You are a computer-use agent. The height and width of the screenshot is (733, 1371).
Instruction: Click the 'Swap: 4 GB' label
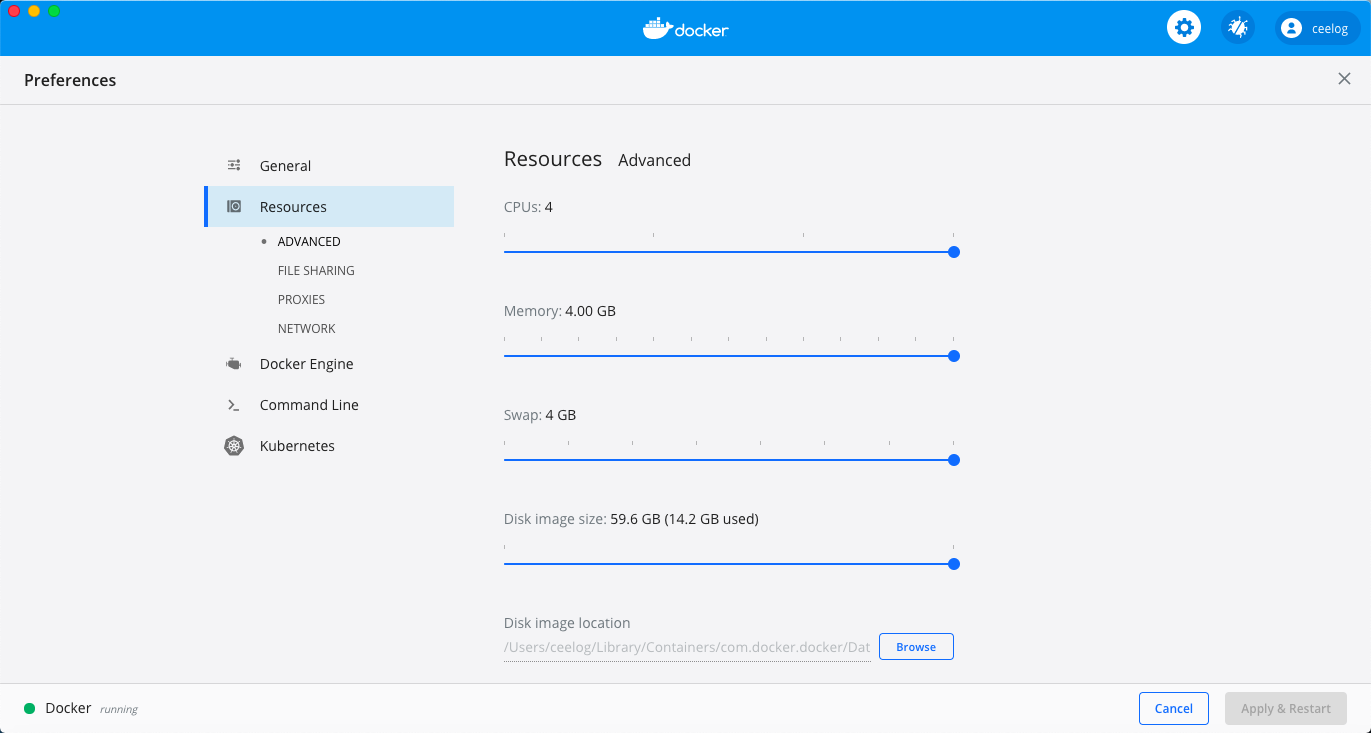coord(540,415)
